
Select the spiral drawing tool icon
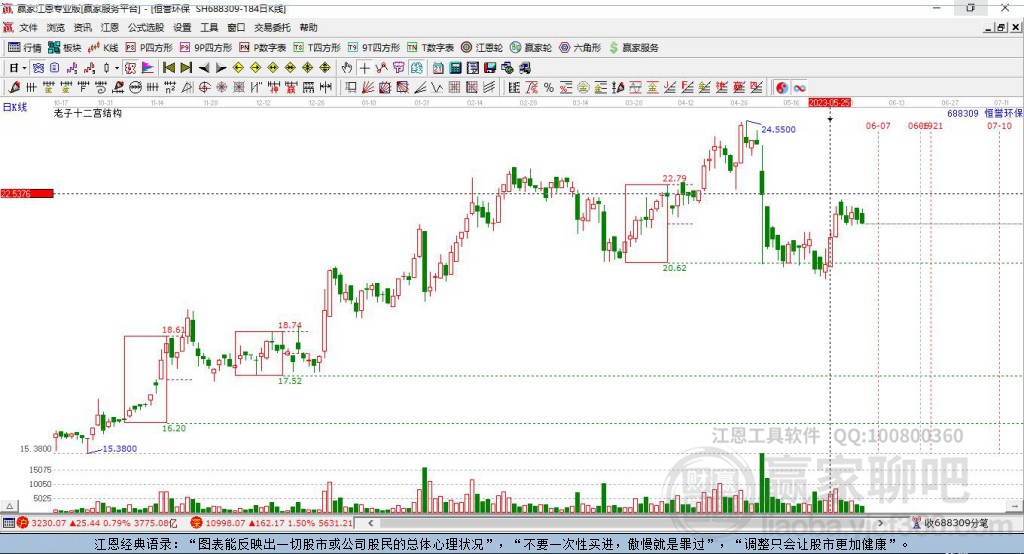click(x=101, y=87)
